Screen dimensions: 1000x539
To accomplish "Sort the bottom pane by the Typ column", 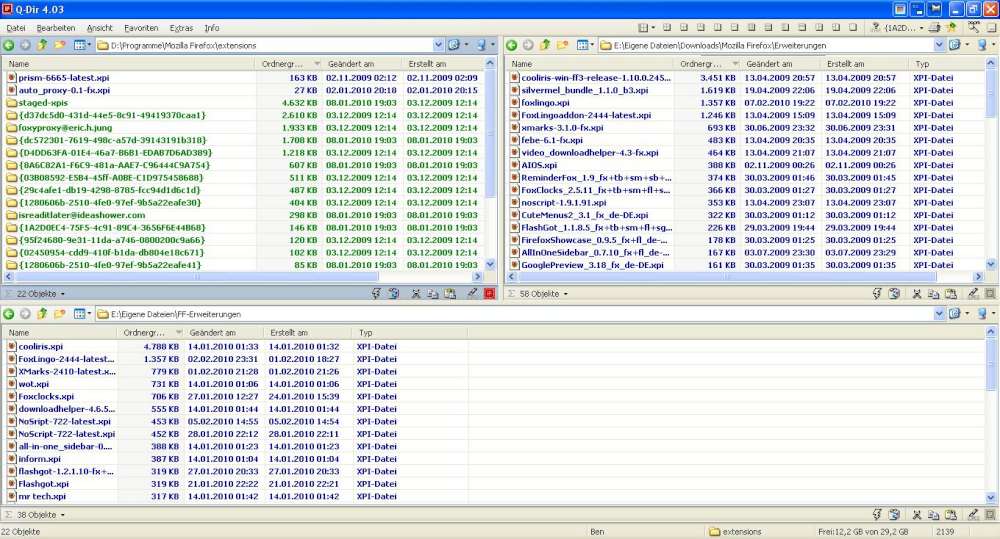I will [x=365, y=332].
